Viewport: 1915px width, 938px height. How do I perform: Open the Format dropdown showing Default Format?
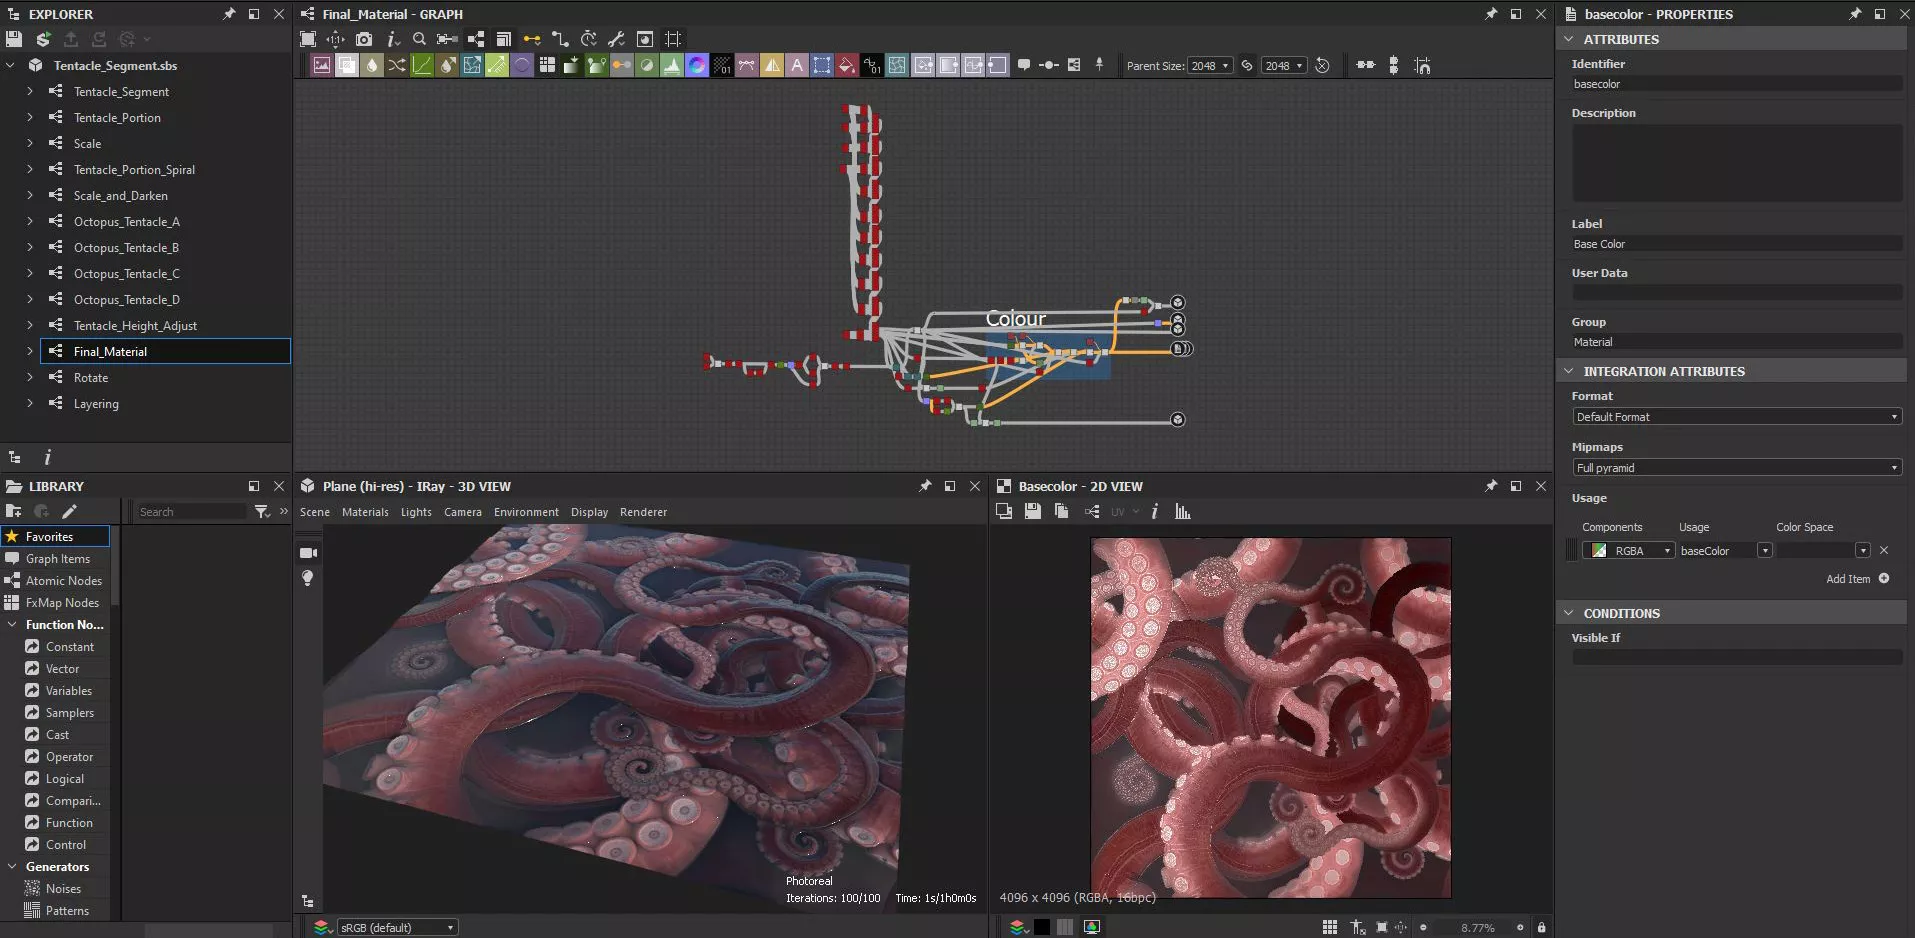point(1736,417)
